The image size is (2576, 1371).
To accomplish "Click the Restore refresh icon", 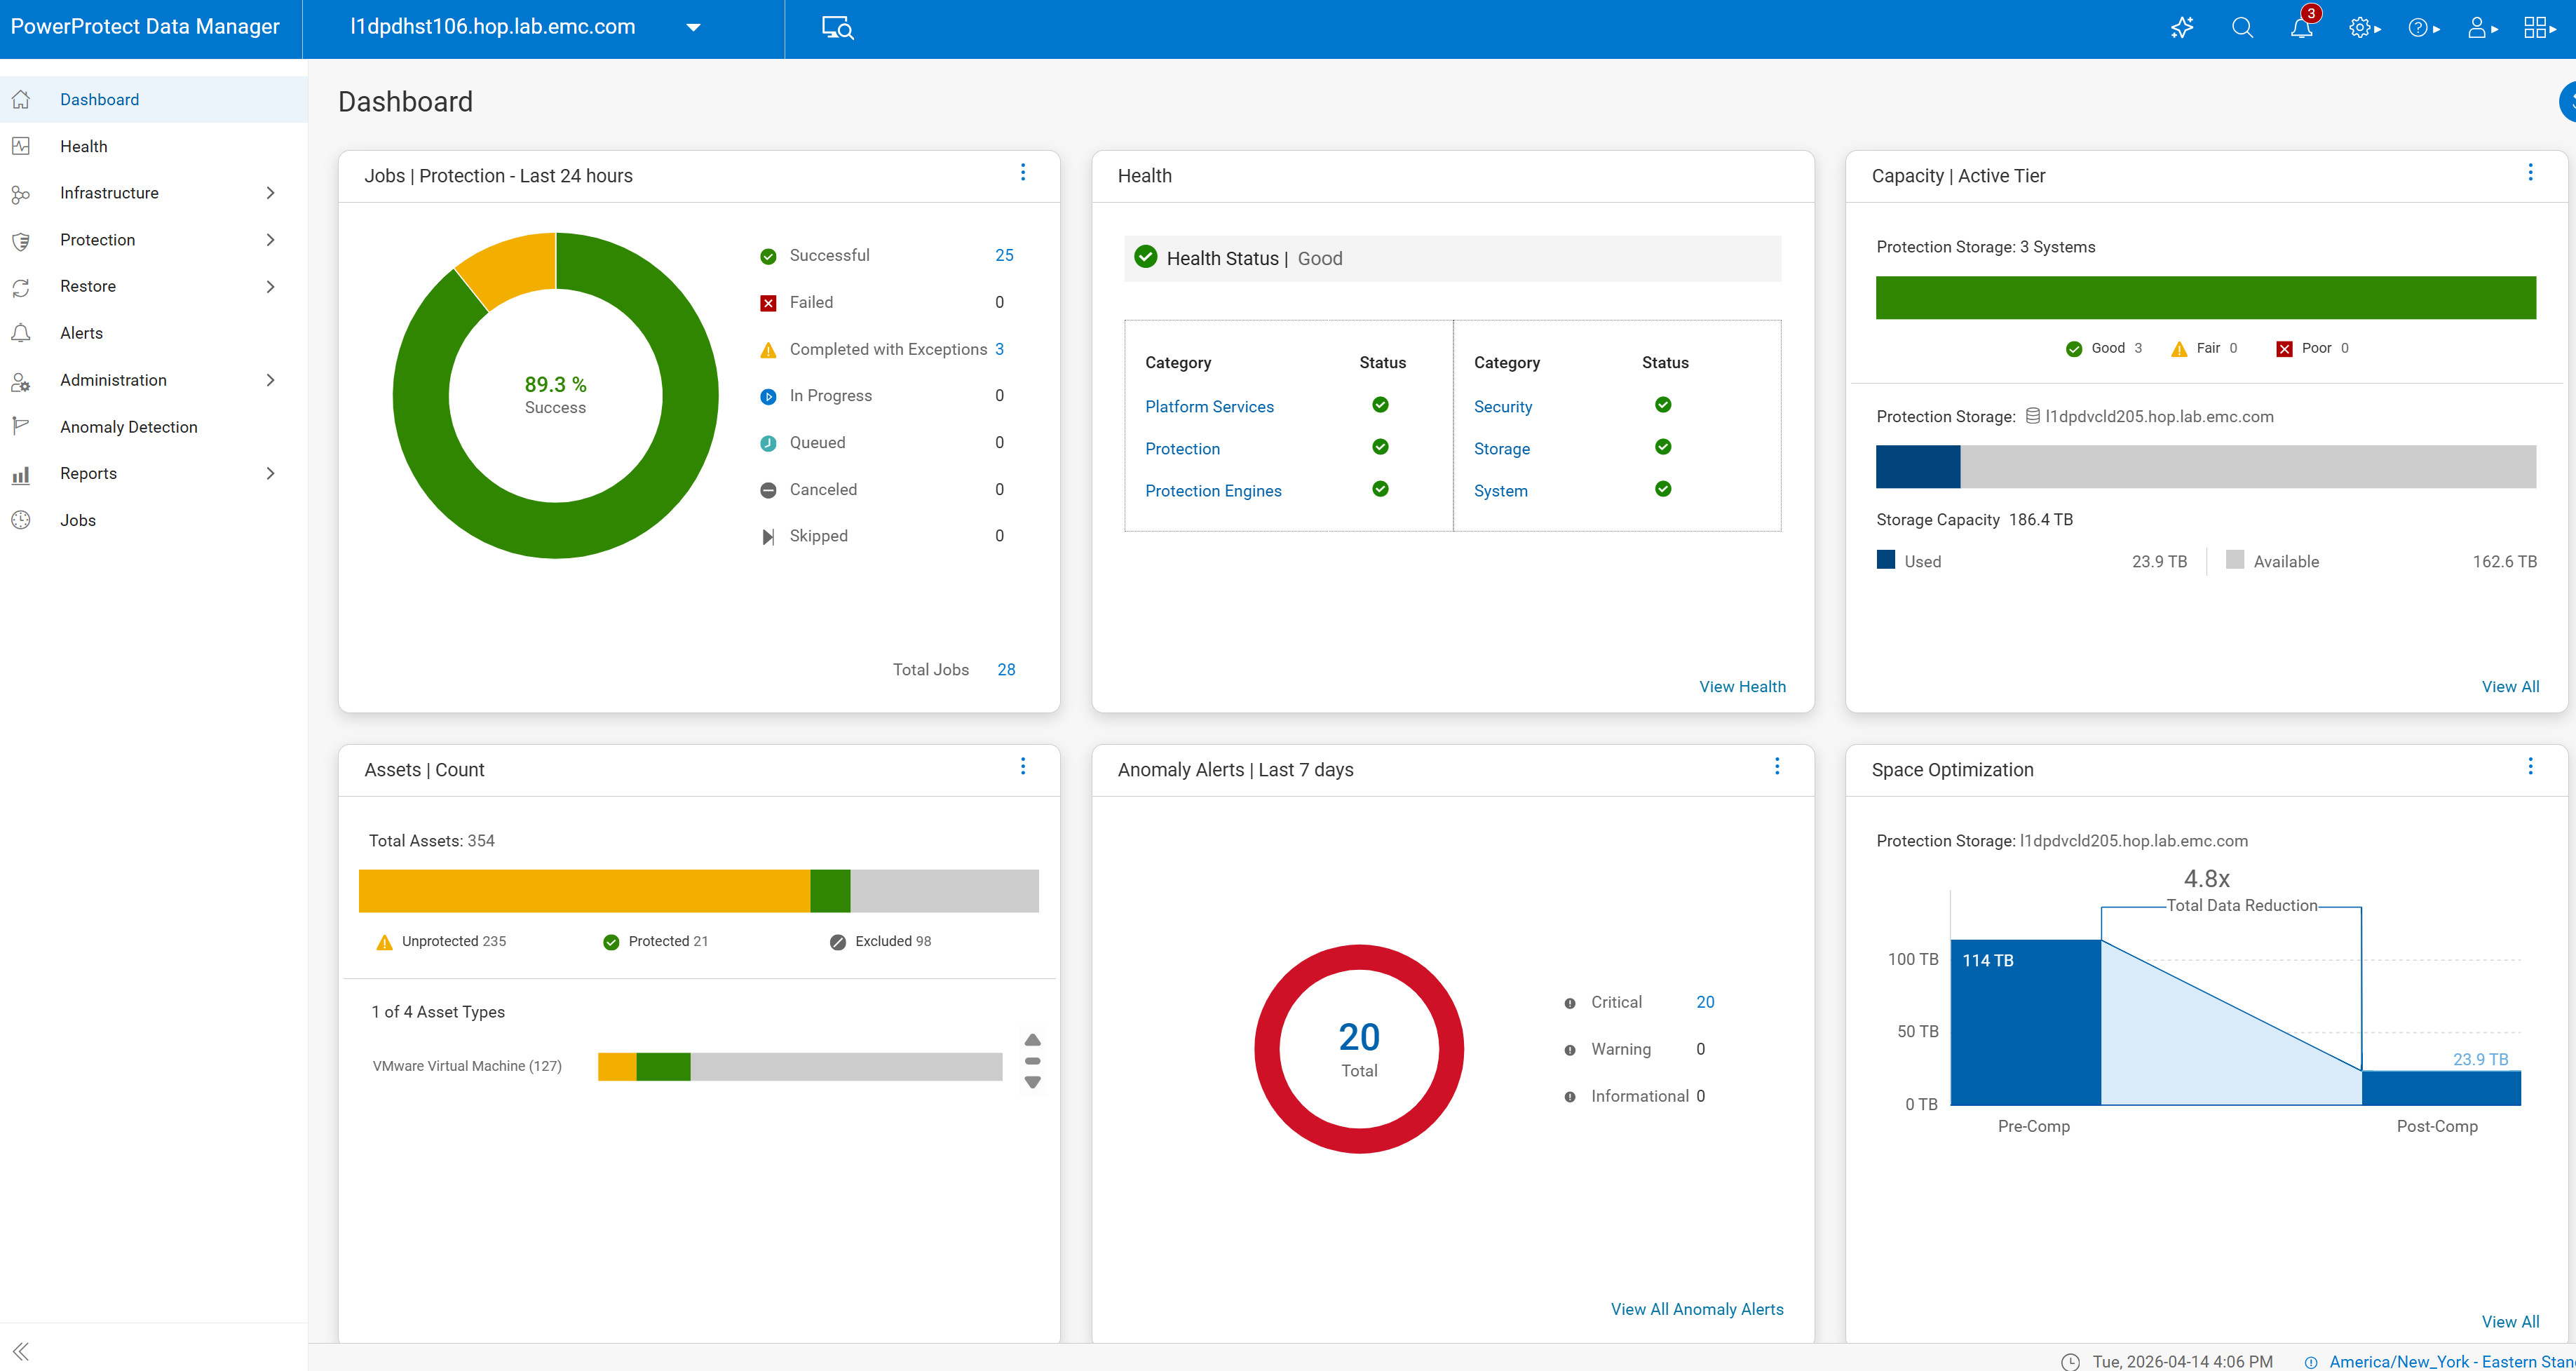I will click(21, 287).
